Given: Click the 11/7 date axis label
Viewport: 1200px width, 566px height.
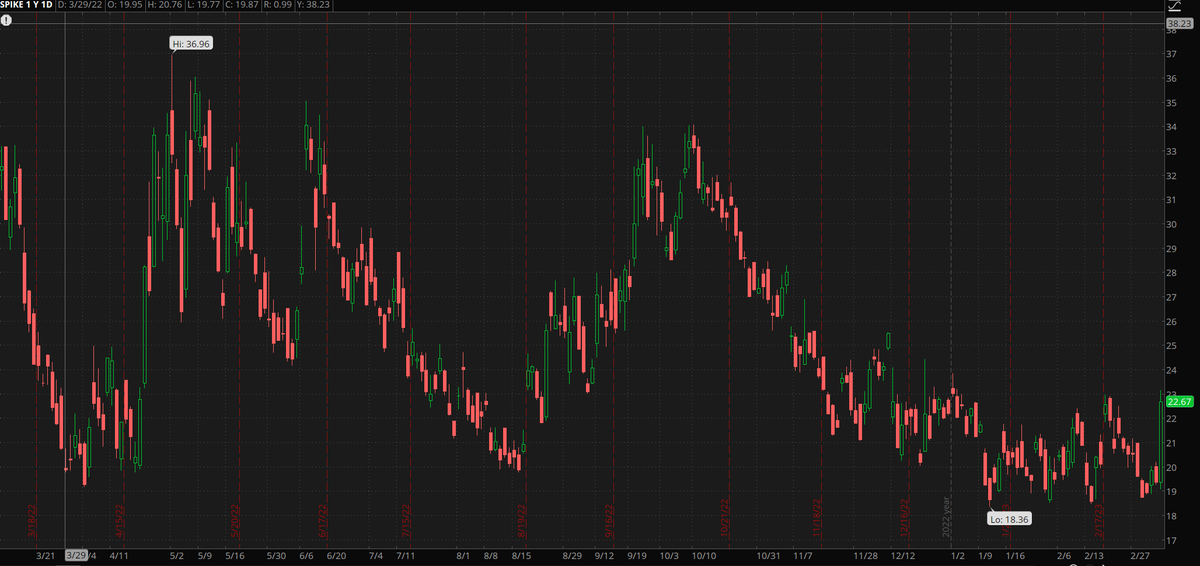Looking at the screenshot, I should coord(802,555).
